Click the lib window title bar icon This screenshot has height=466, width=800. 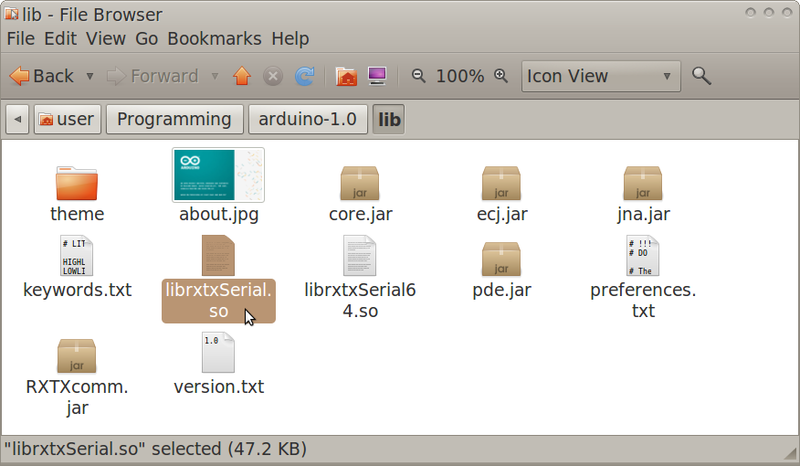tap(11, 14)
